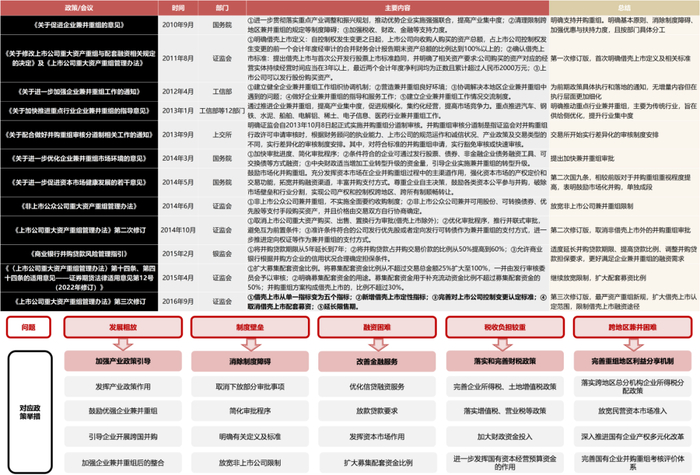Select 《上市公司重大资产重组管理办法》第三次修订 cell
700x475 pixels.
click(x=79, y=301)
